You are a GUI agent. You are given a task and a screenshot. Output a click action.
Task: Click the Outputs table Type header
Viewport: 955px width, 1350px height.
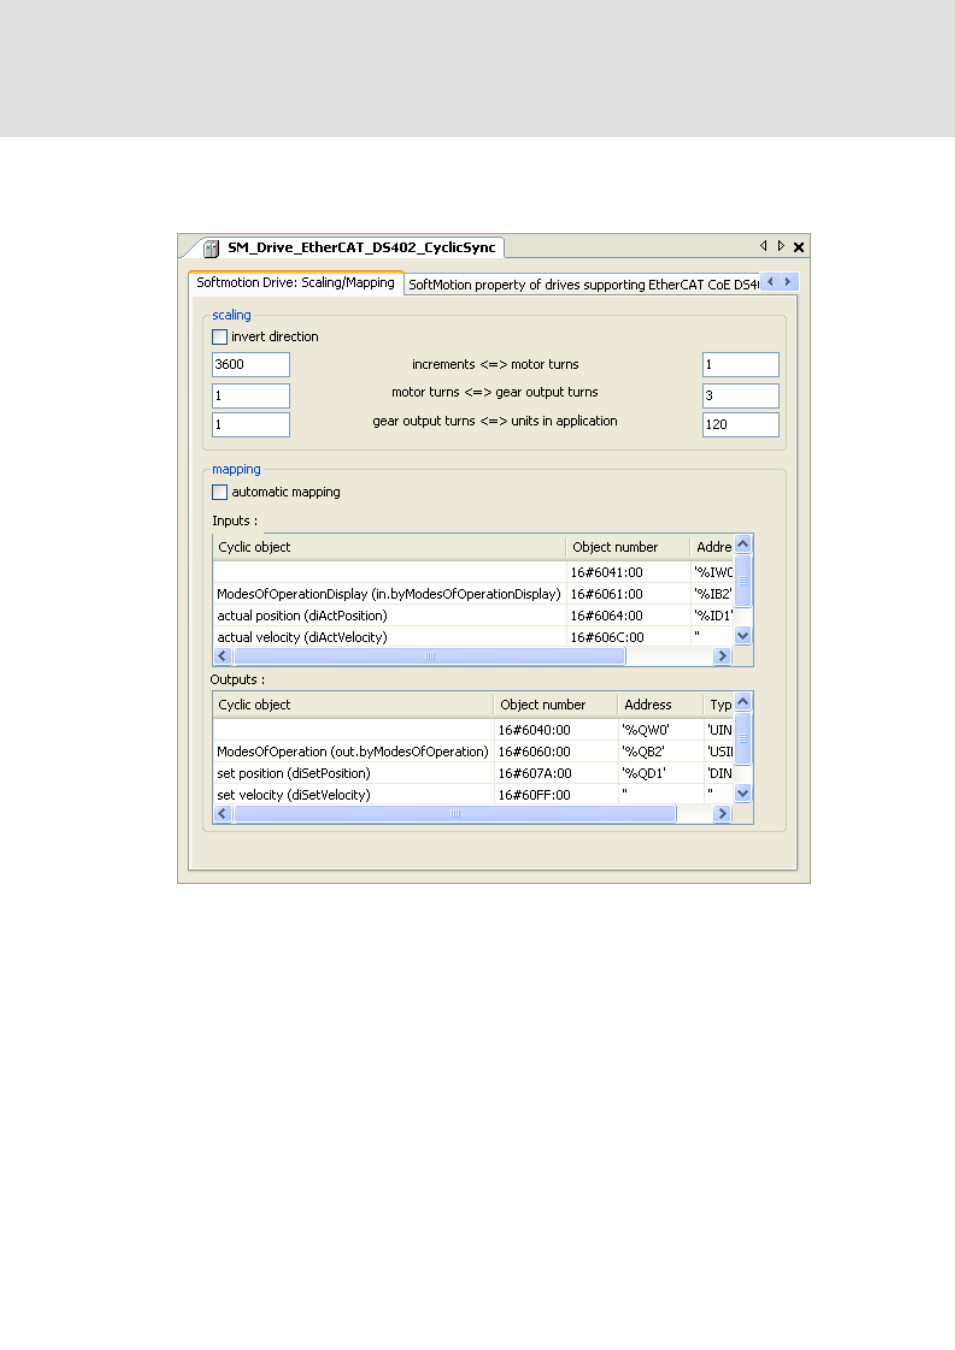719,705
